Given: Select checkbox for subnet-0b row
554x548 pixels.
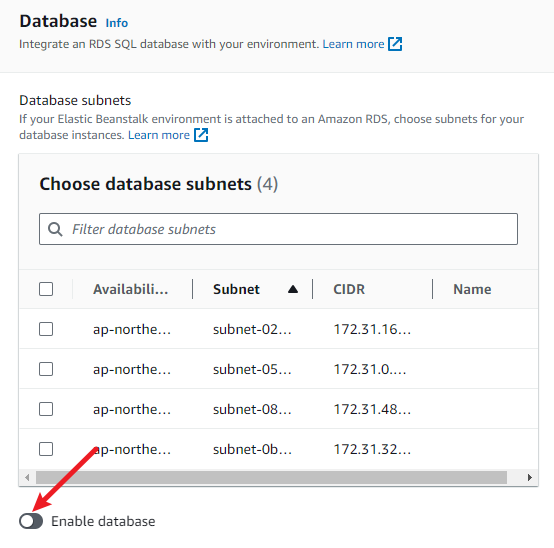Looking at the screenshot, I should [x=46, y=449].
